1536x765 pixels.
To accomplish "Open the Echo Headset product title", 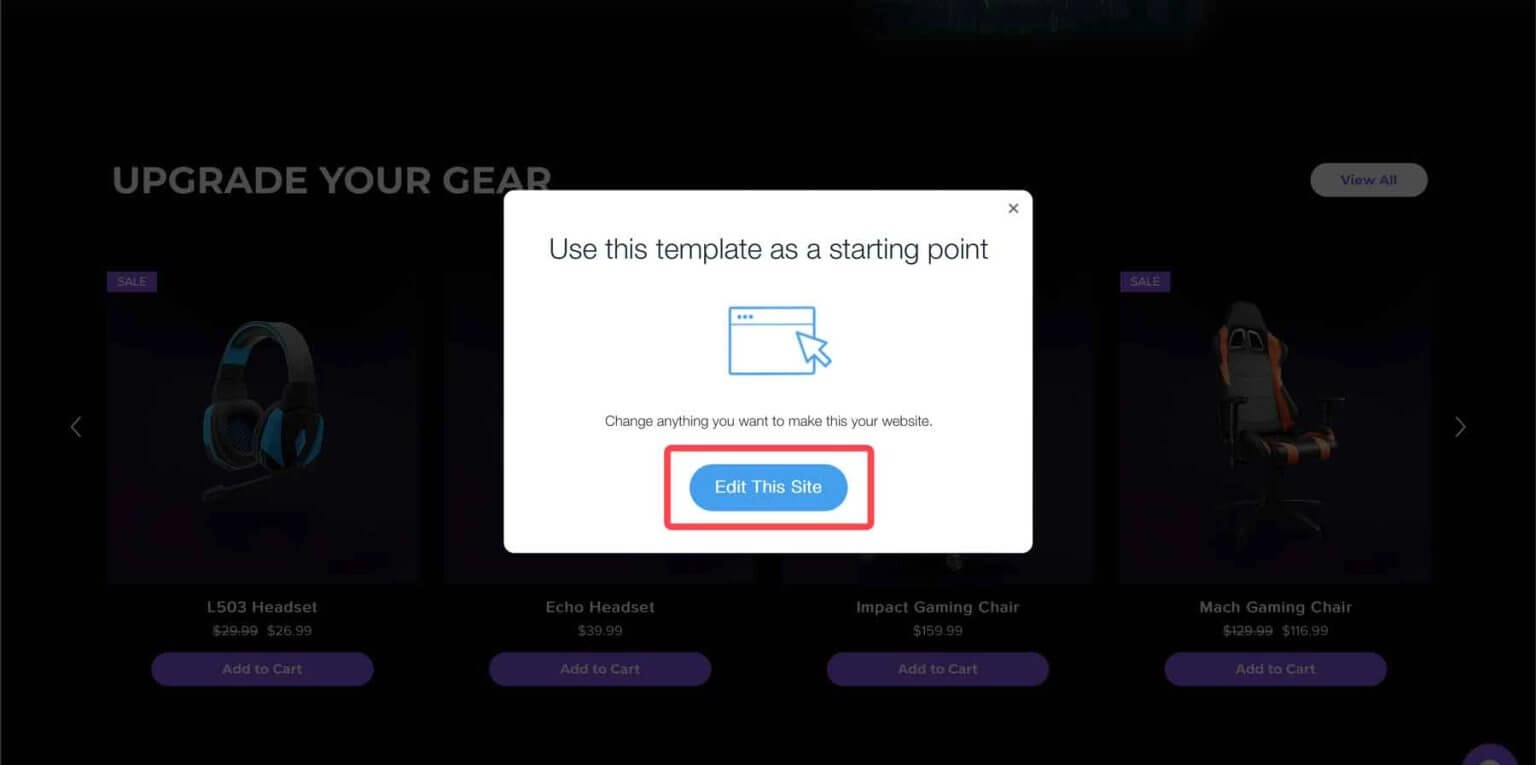I will [x=600, y=607].
